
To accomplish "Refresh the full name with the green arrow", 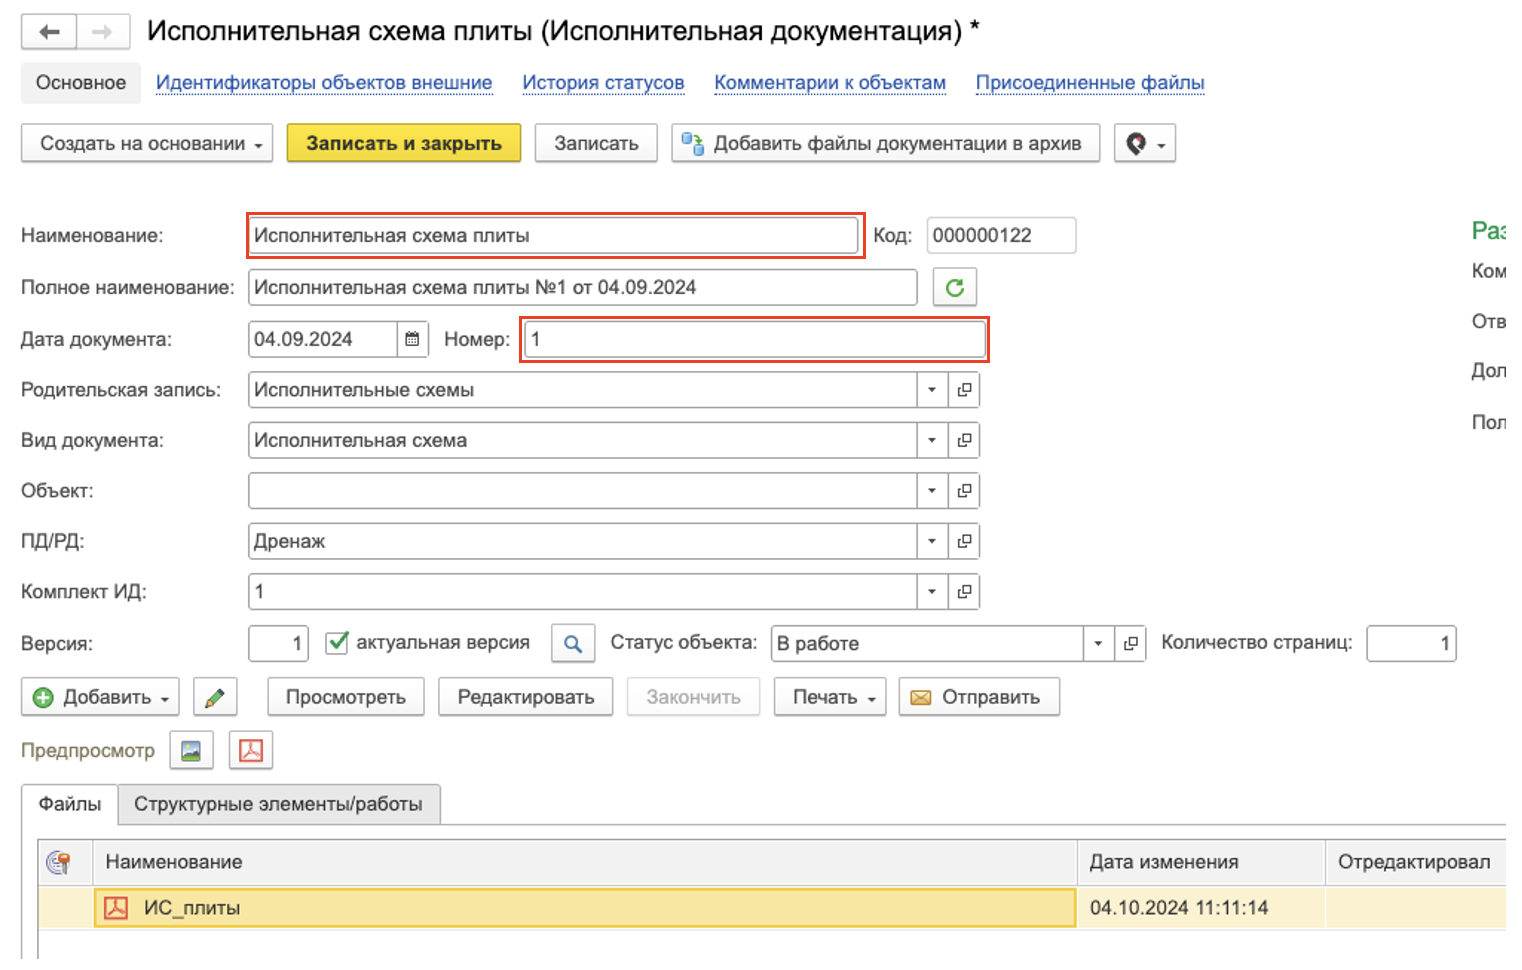I will pyautogui.click(x=955, y=287).
